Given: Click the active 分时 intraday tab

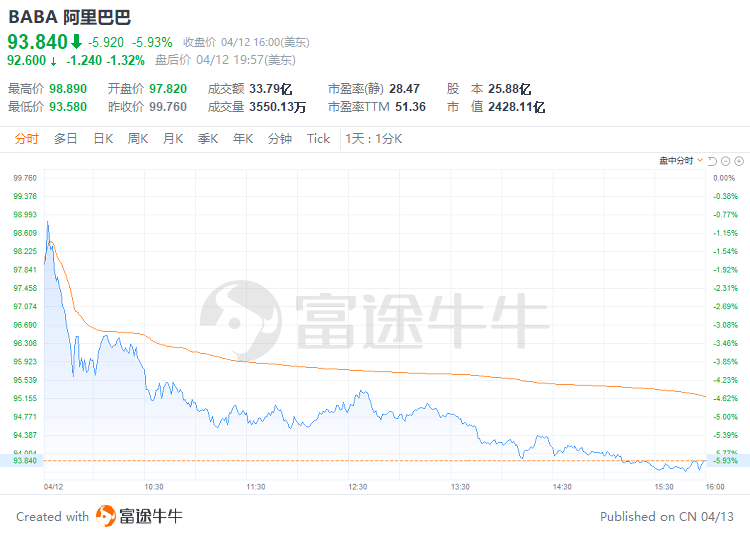Looking at the screenshot, I should [x=27, y=139].
